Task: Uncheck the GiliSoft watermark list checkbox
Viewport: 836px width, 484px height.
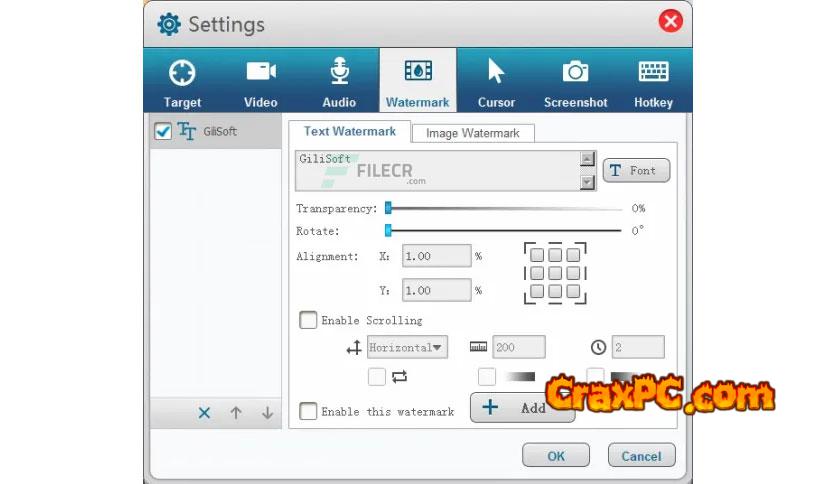Action: click(x=163, y=131)
